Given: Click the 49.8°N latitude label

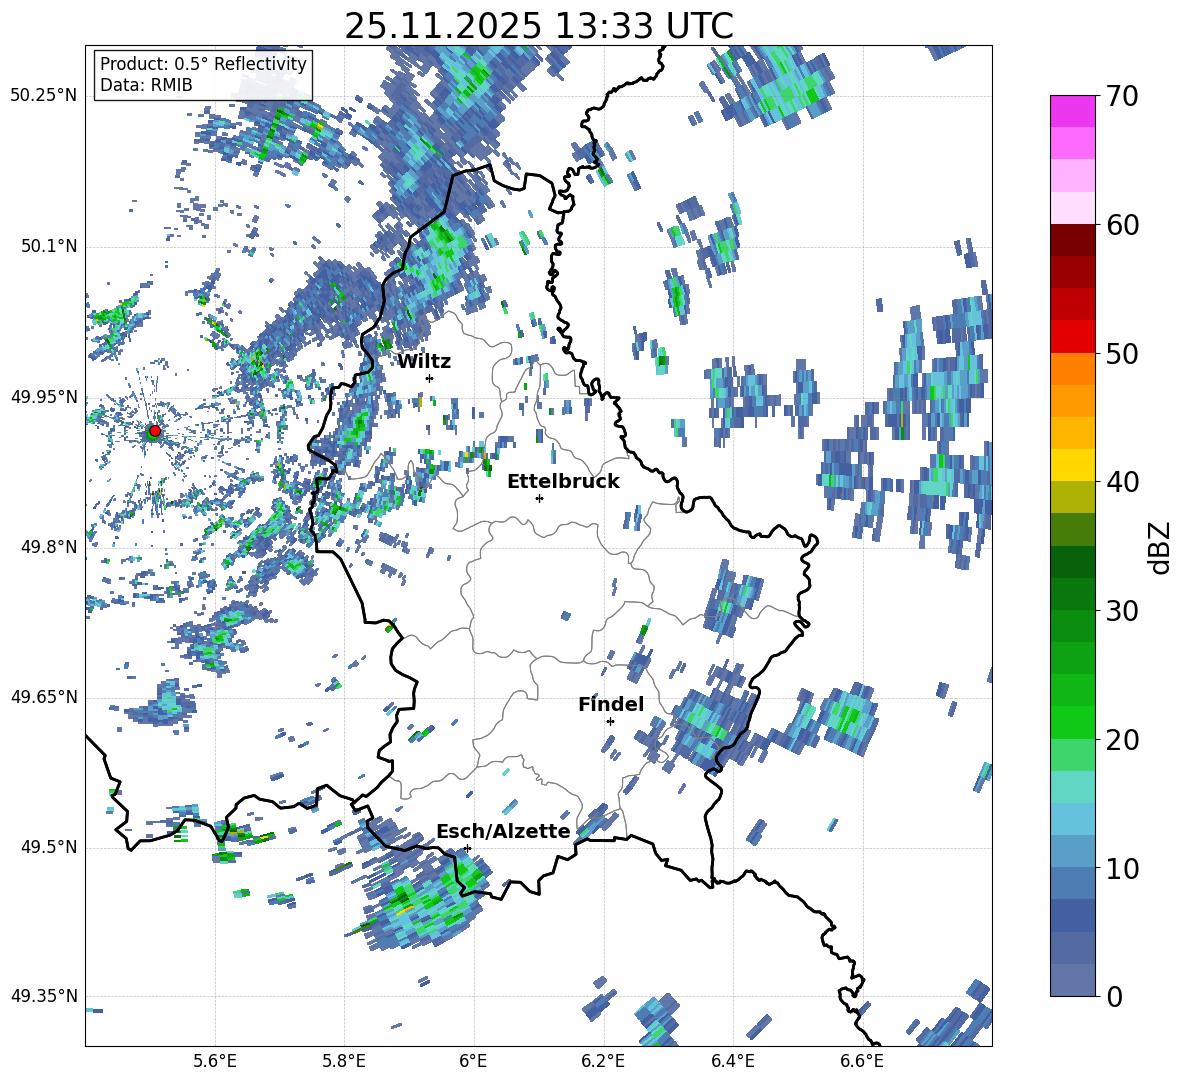Looking at the screenshot, I should coord(48,546).
